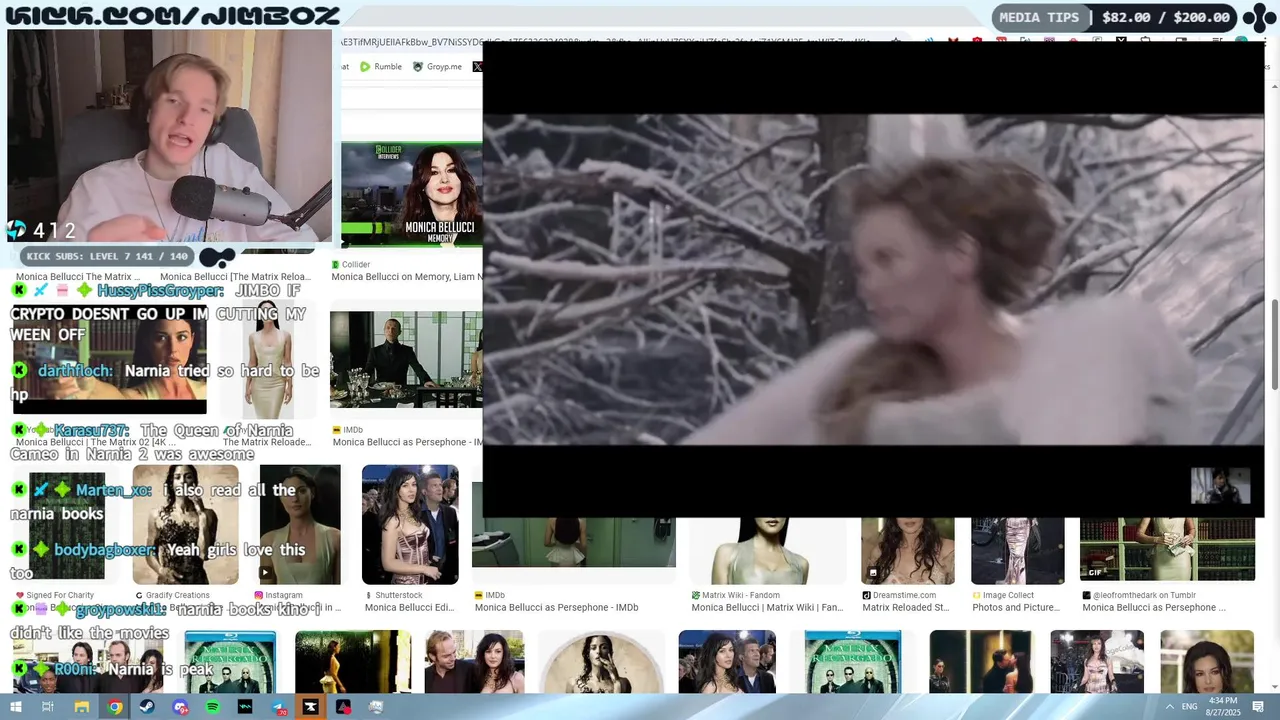This screenshot has height=720, width=1280.
Task: Open 'Monica Bellucci | Matrix Wiki' result title
Action: tap(767, 607)
